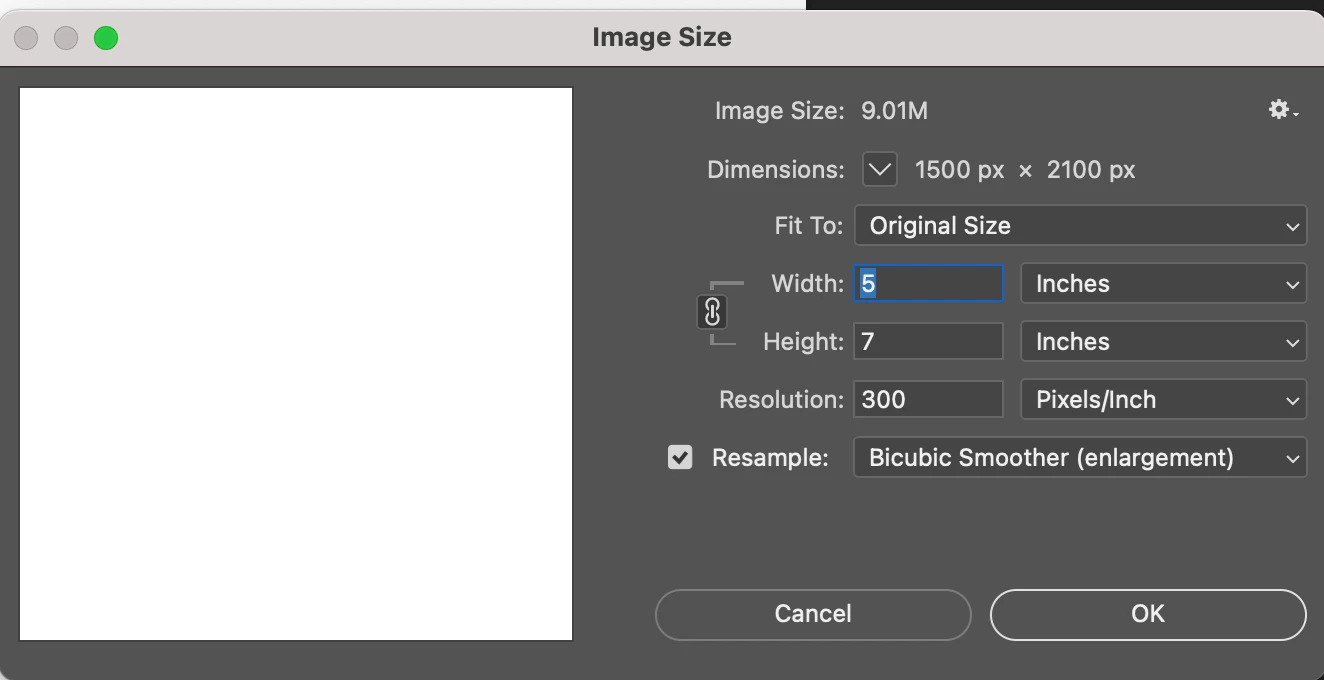
Task: Click into the Height input field
Action: (928, 342)
